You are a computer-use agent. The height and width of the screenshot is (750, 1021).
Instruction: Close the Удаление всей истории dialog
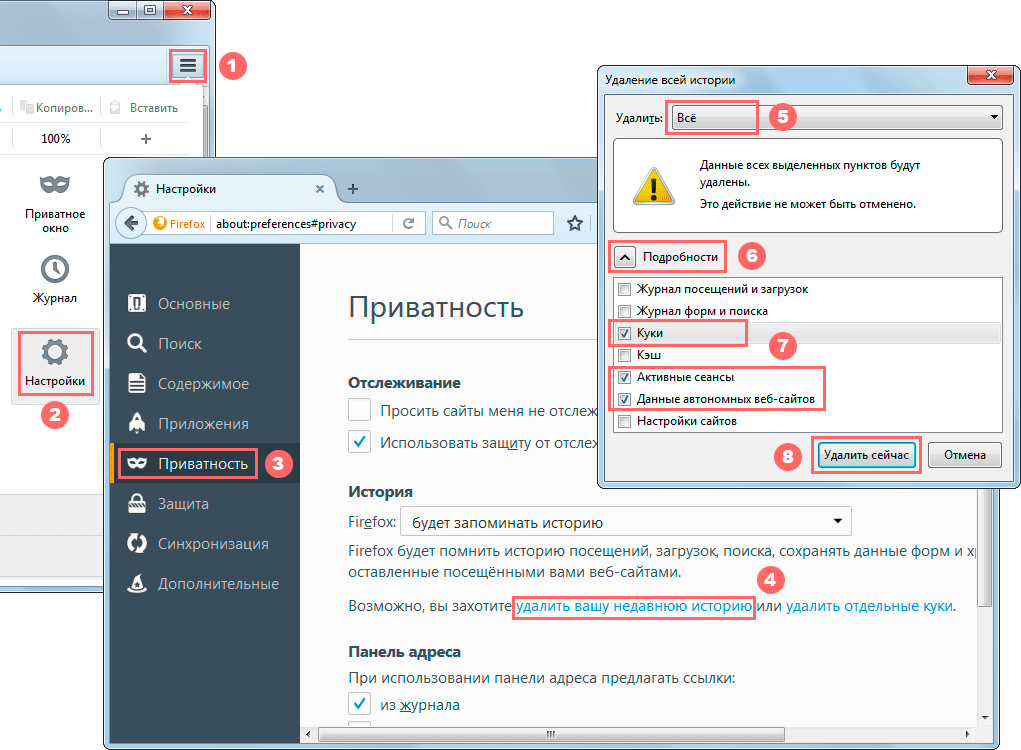990,75
